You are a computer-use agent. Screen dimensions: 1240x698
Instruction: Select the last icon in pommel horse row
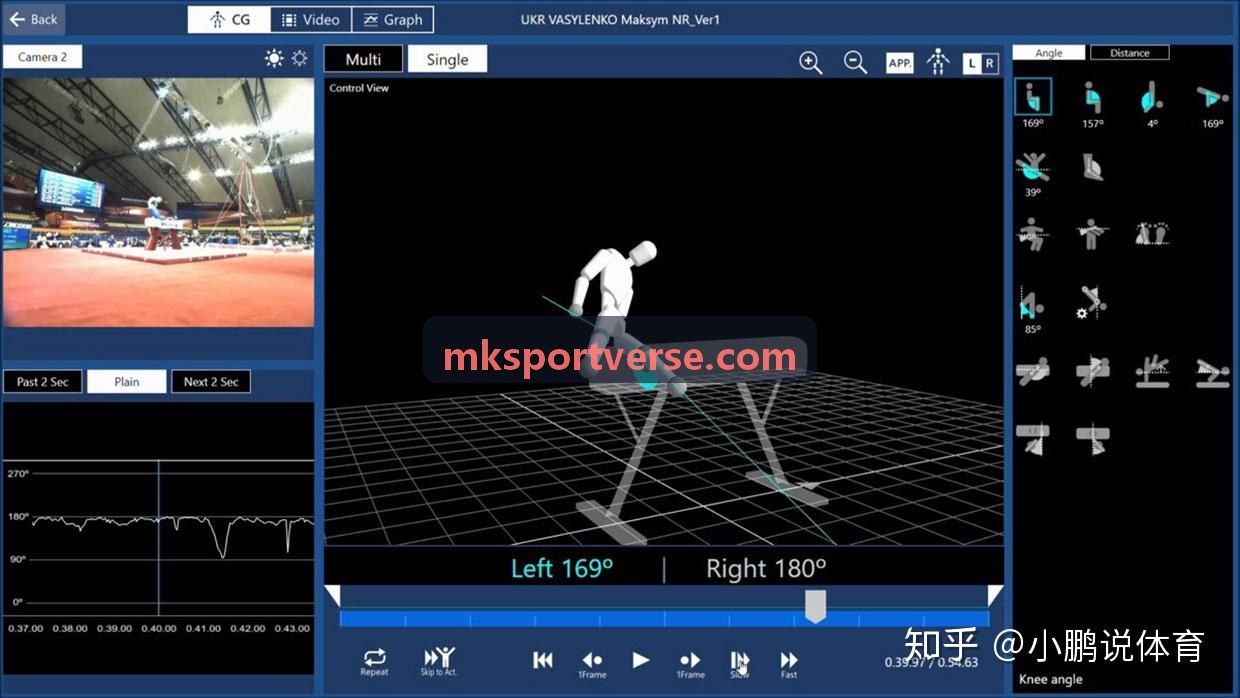point(1212,371)
